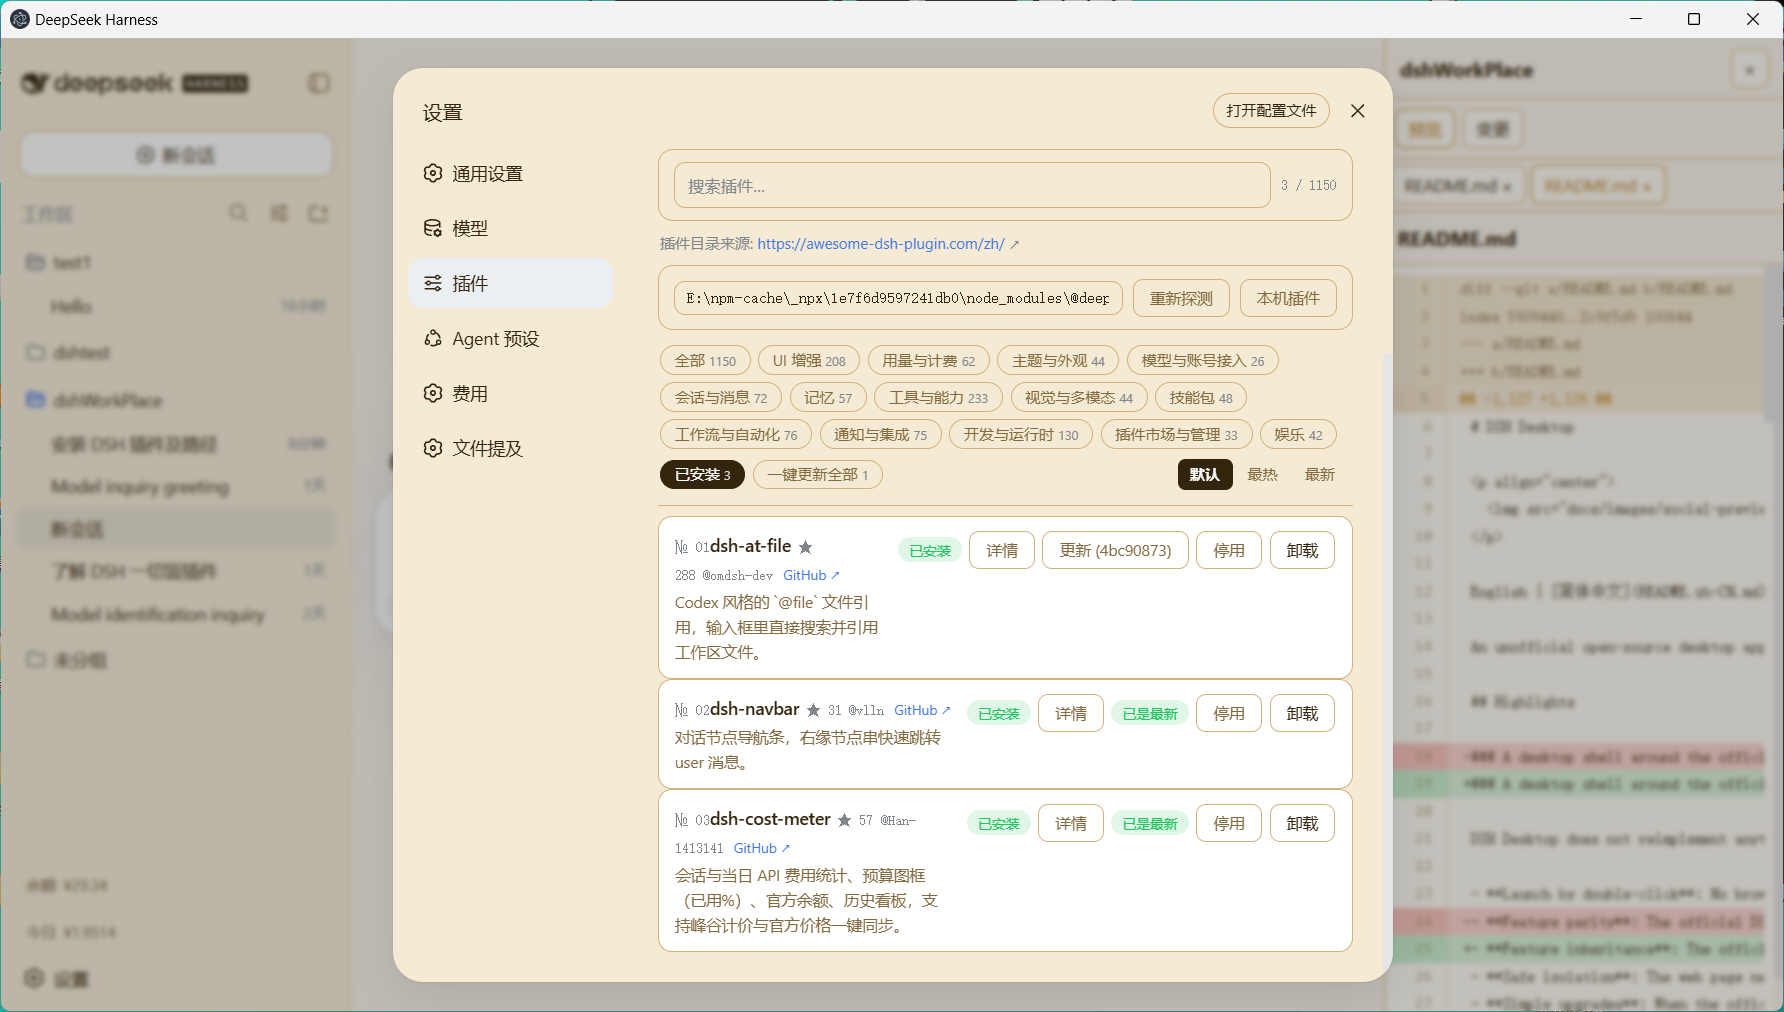Open GitHub link of dsh-cost-meter

762,849
